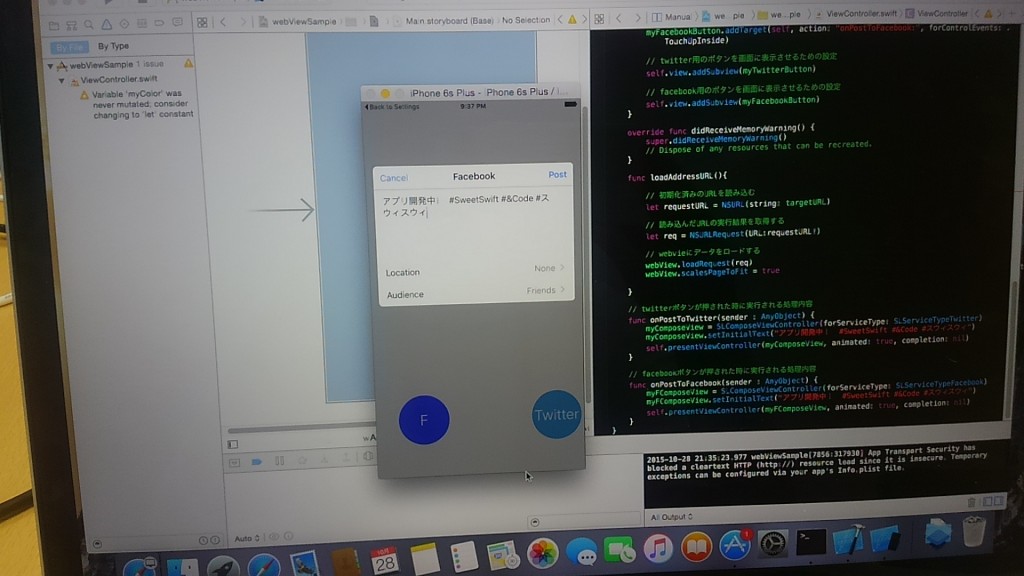This screenshot has height=576, width=1024.
Task: Open the Project navigator folder icon
Action: pyautogui.click(x=54, y=25)
